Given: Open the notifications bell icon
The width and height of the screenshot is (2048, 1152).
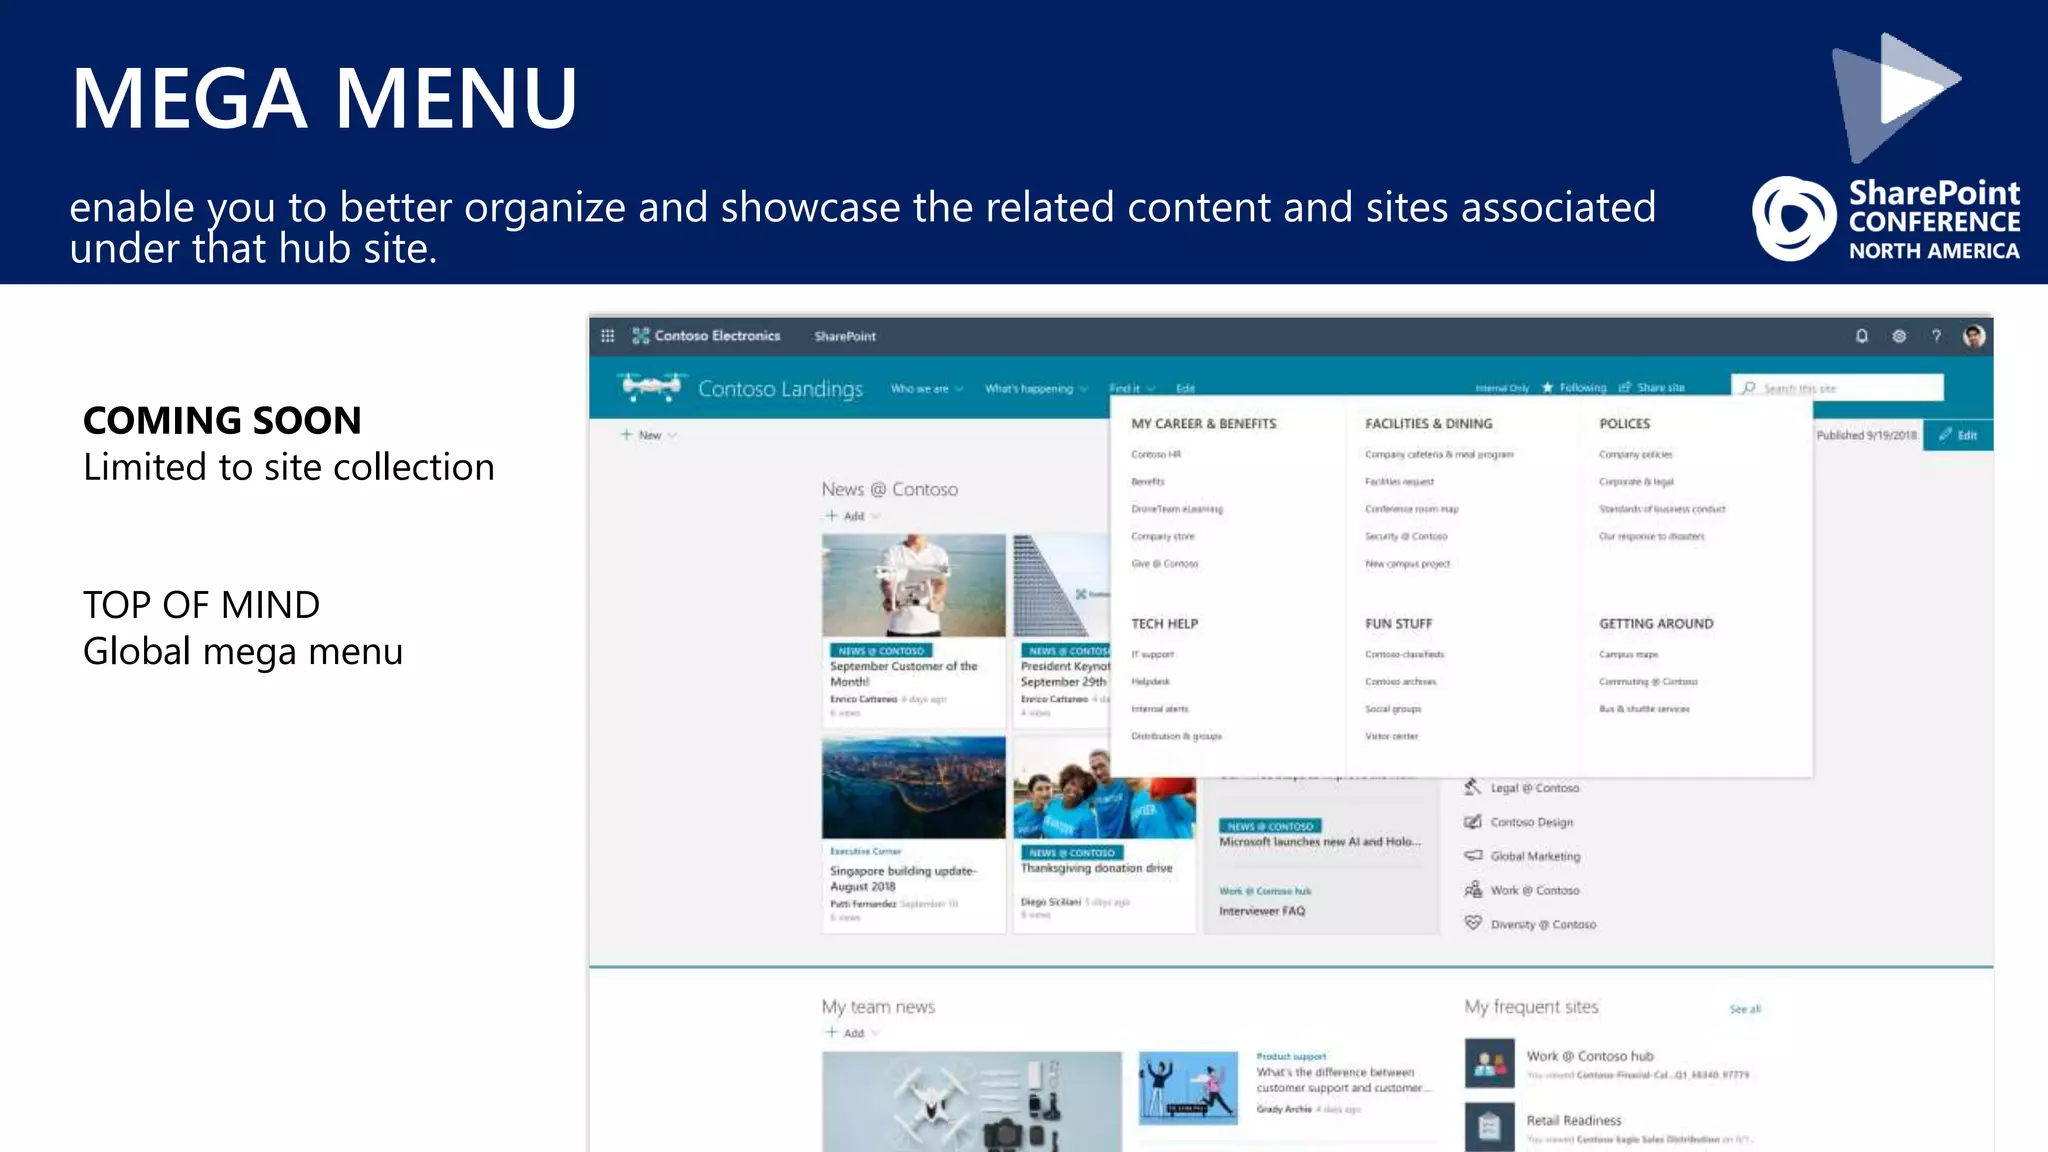Looking at the screenshot, I should (x=1861, y=336).
